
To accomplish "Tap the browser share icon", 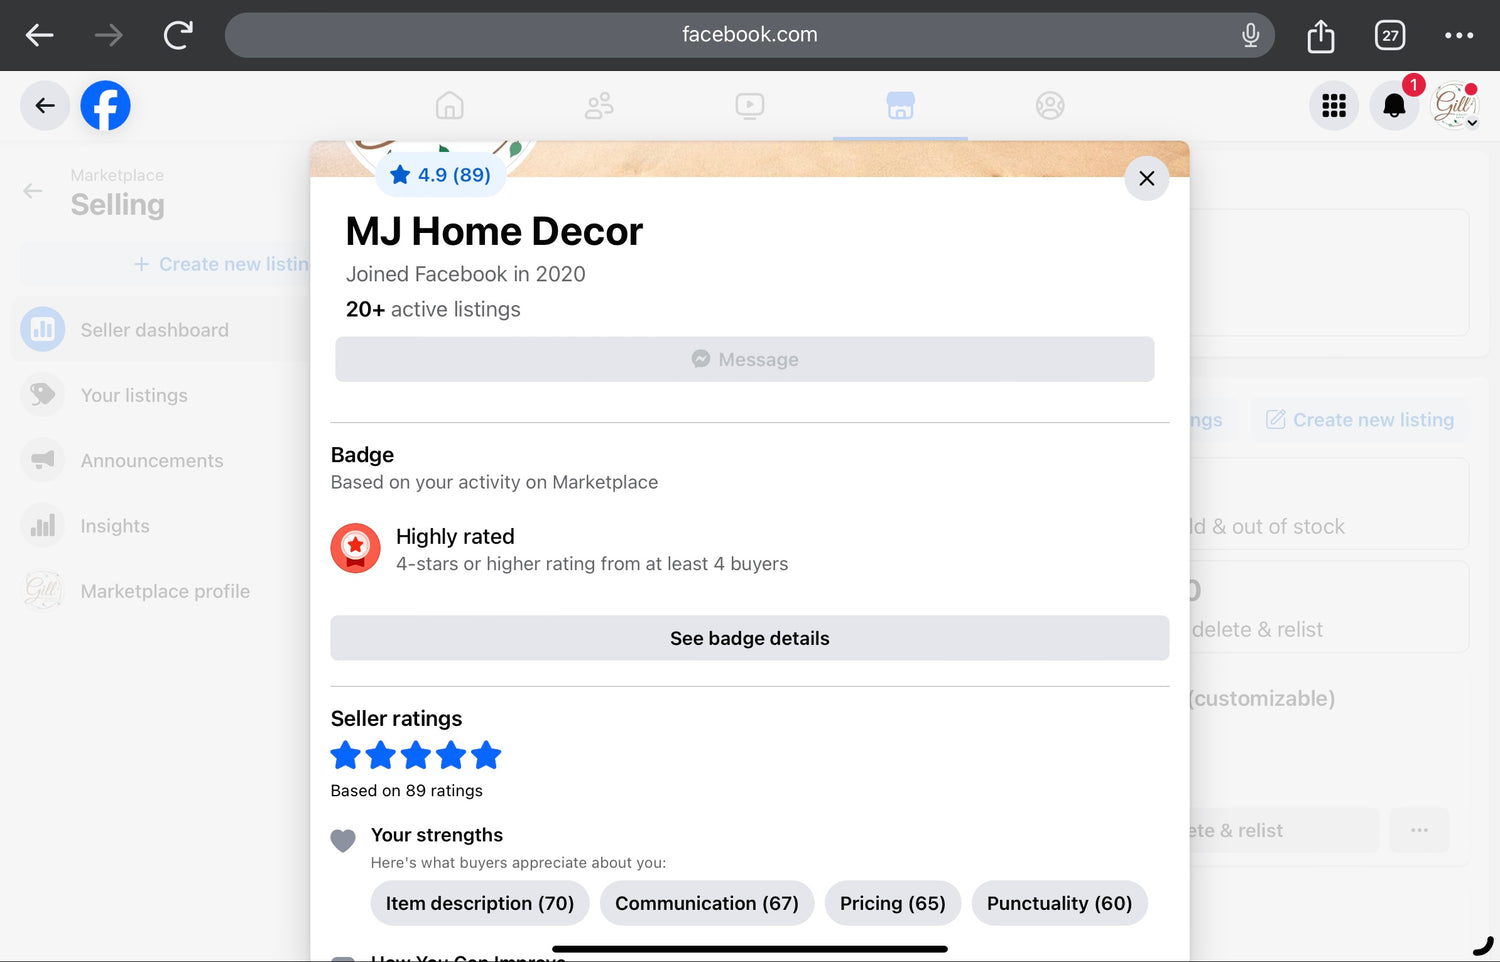I will pyautogui.click(x=1321, y=36).
